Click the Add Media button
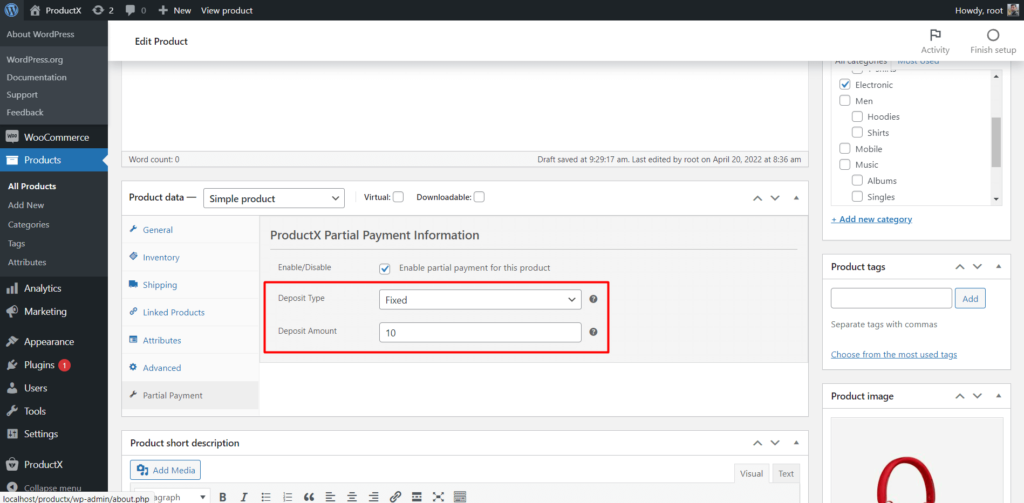 click(x=166, y=470)
